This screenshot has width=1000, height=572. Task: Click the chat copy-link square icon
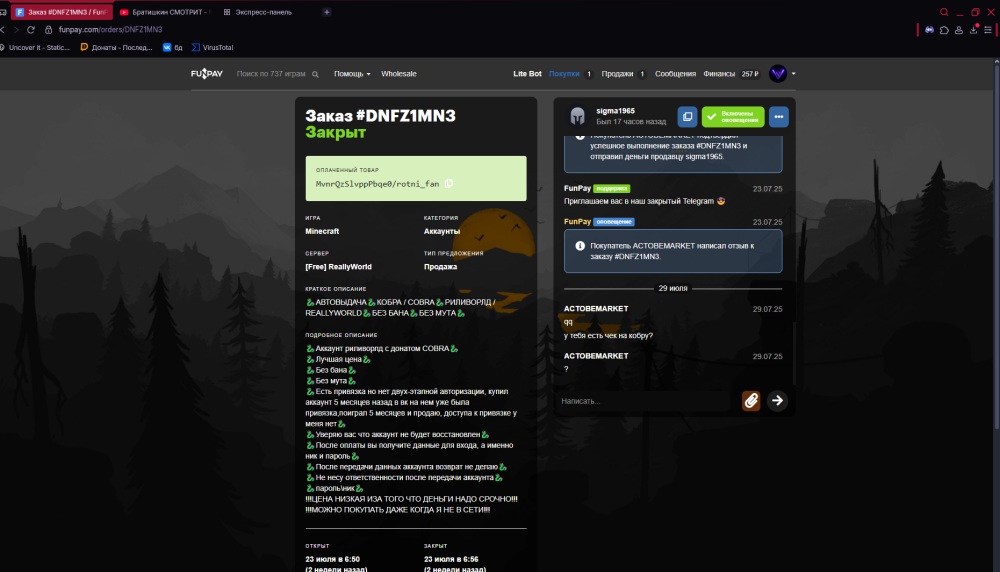[687, 117]
